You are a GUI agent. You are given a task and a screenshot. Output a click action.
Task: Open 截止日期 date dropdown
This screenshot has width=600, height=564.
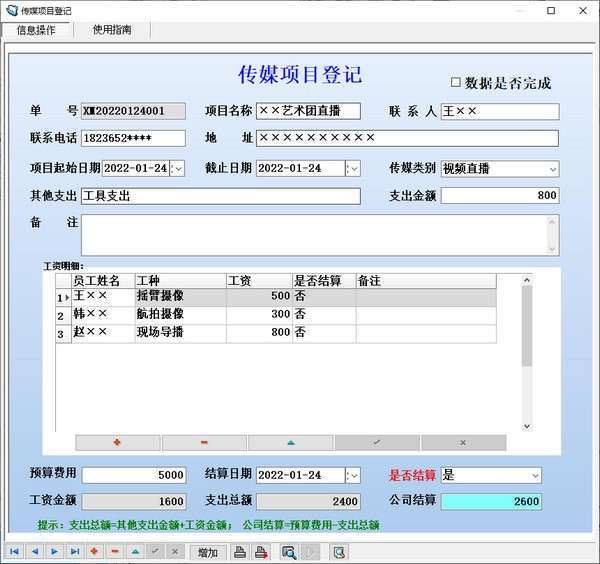[x=353, y=168]
